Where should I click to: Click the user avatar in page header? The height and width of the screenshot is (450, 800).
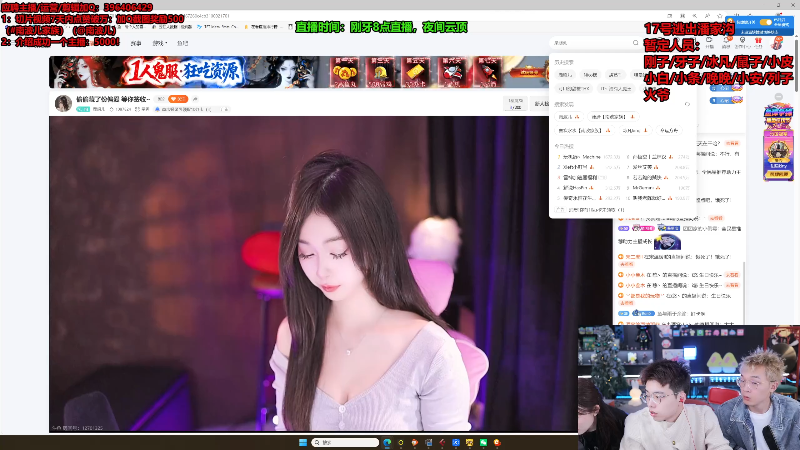tap(778, 43)
